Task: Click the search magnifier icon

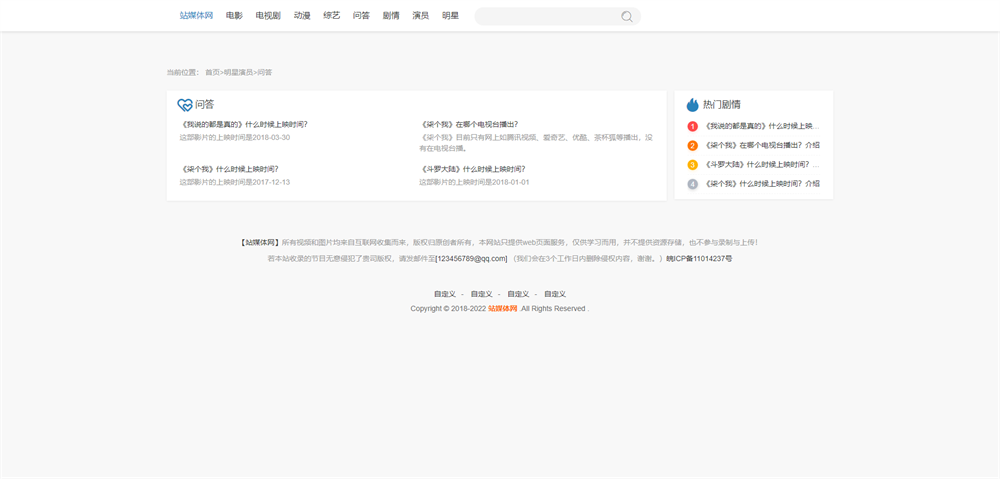Action: coord(627,17)
